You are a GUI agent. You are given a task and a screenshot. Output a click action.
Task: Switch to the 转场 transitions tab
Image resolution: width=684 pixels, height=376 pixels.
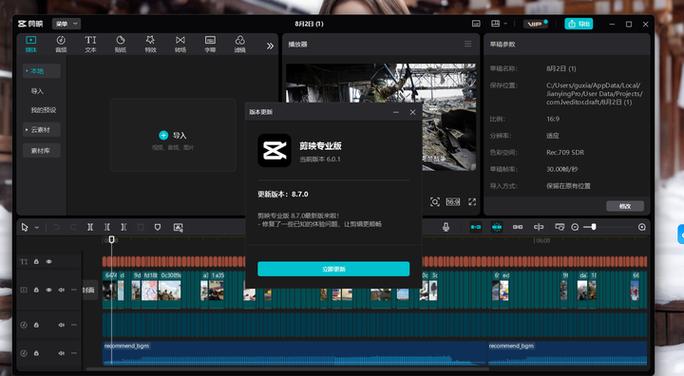click(x=180, y=44)
